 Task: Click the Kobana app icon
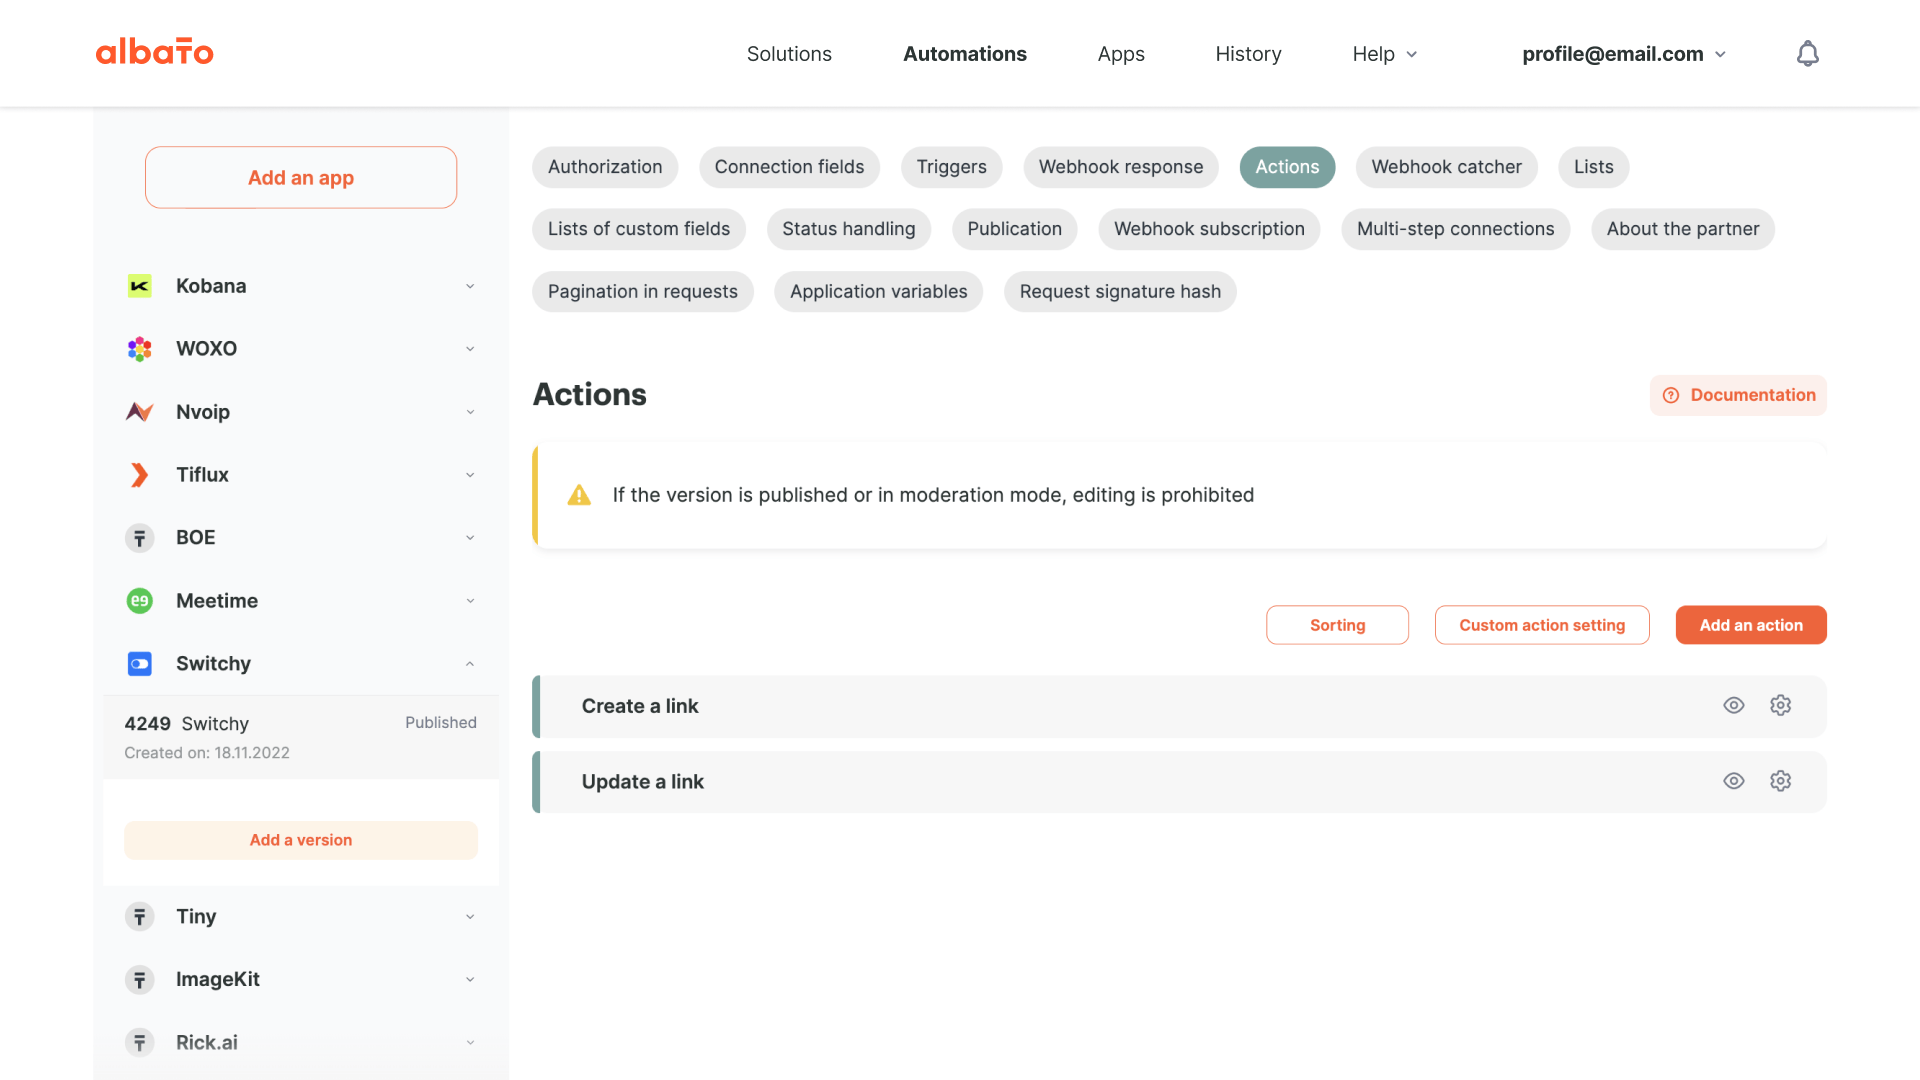140,287
